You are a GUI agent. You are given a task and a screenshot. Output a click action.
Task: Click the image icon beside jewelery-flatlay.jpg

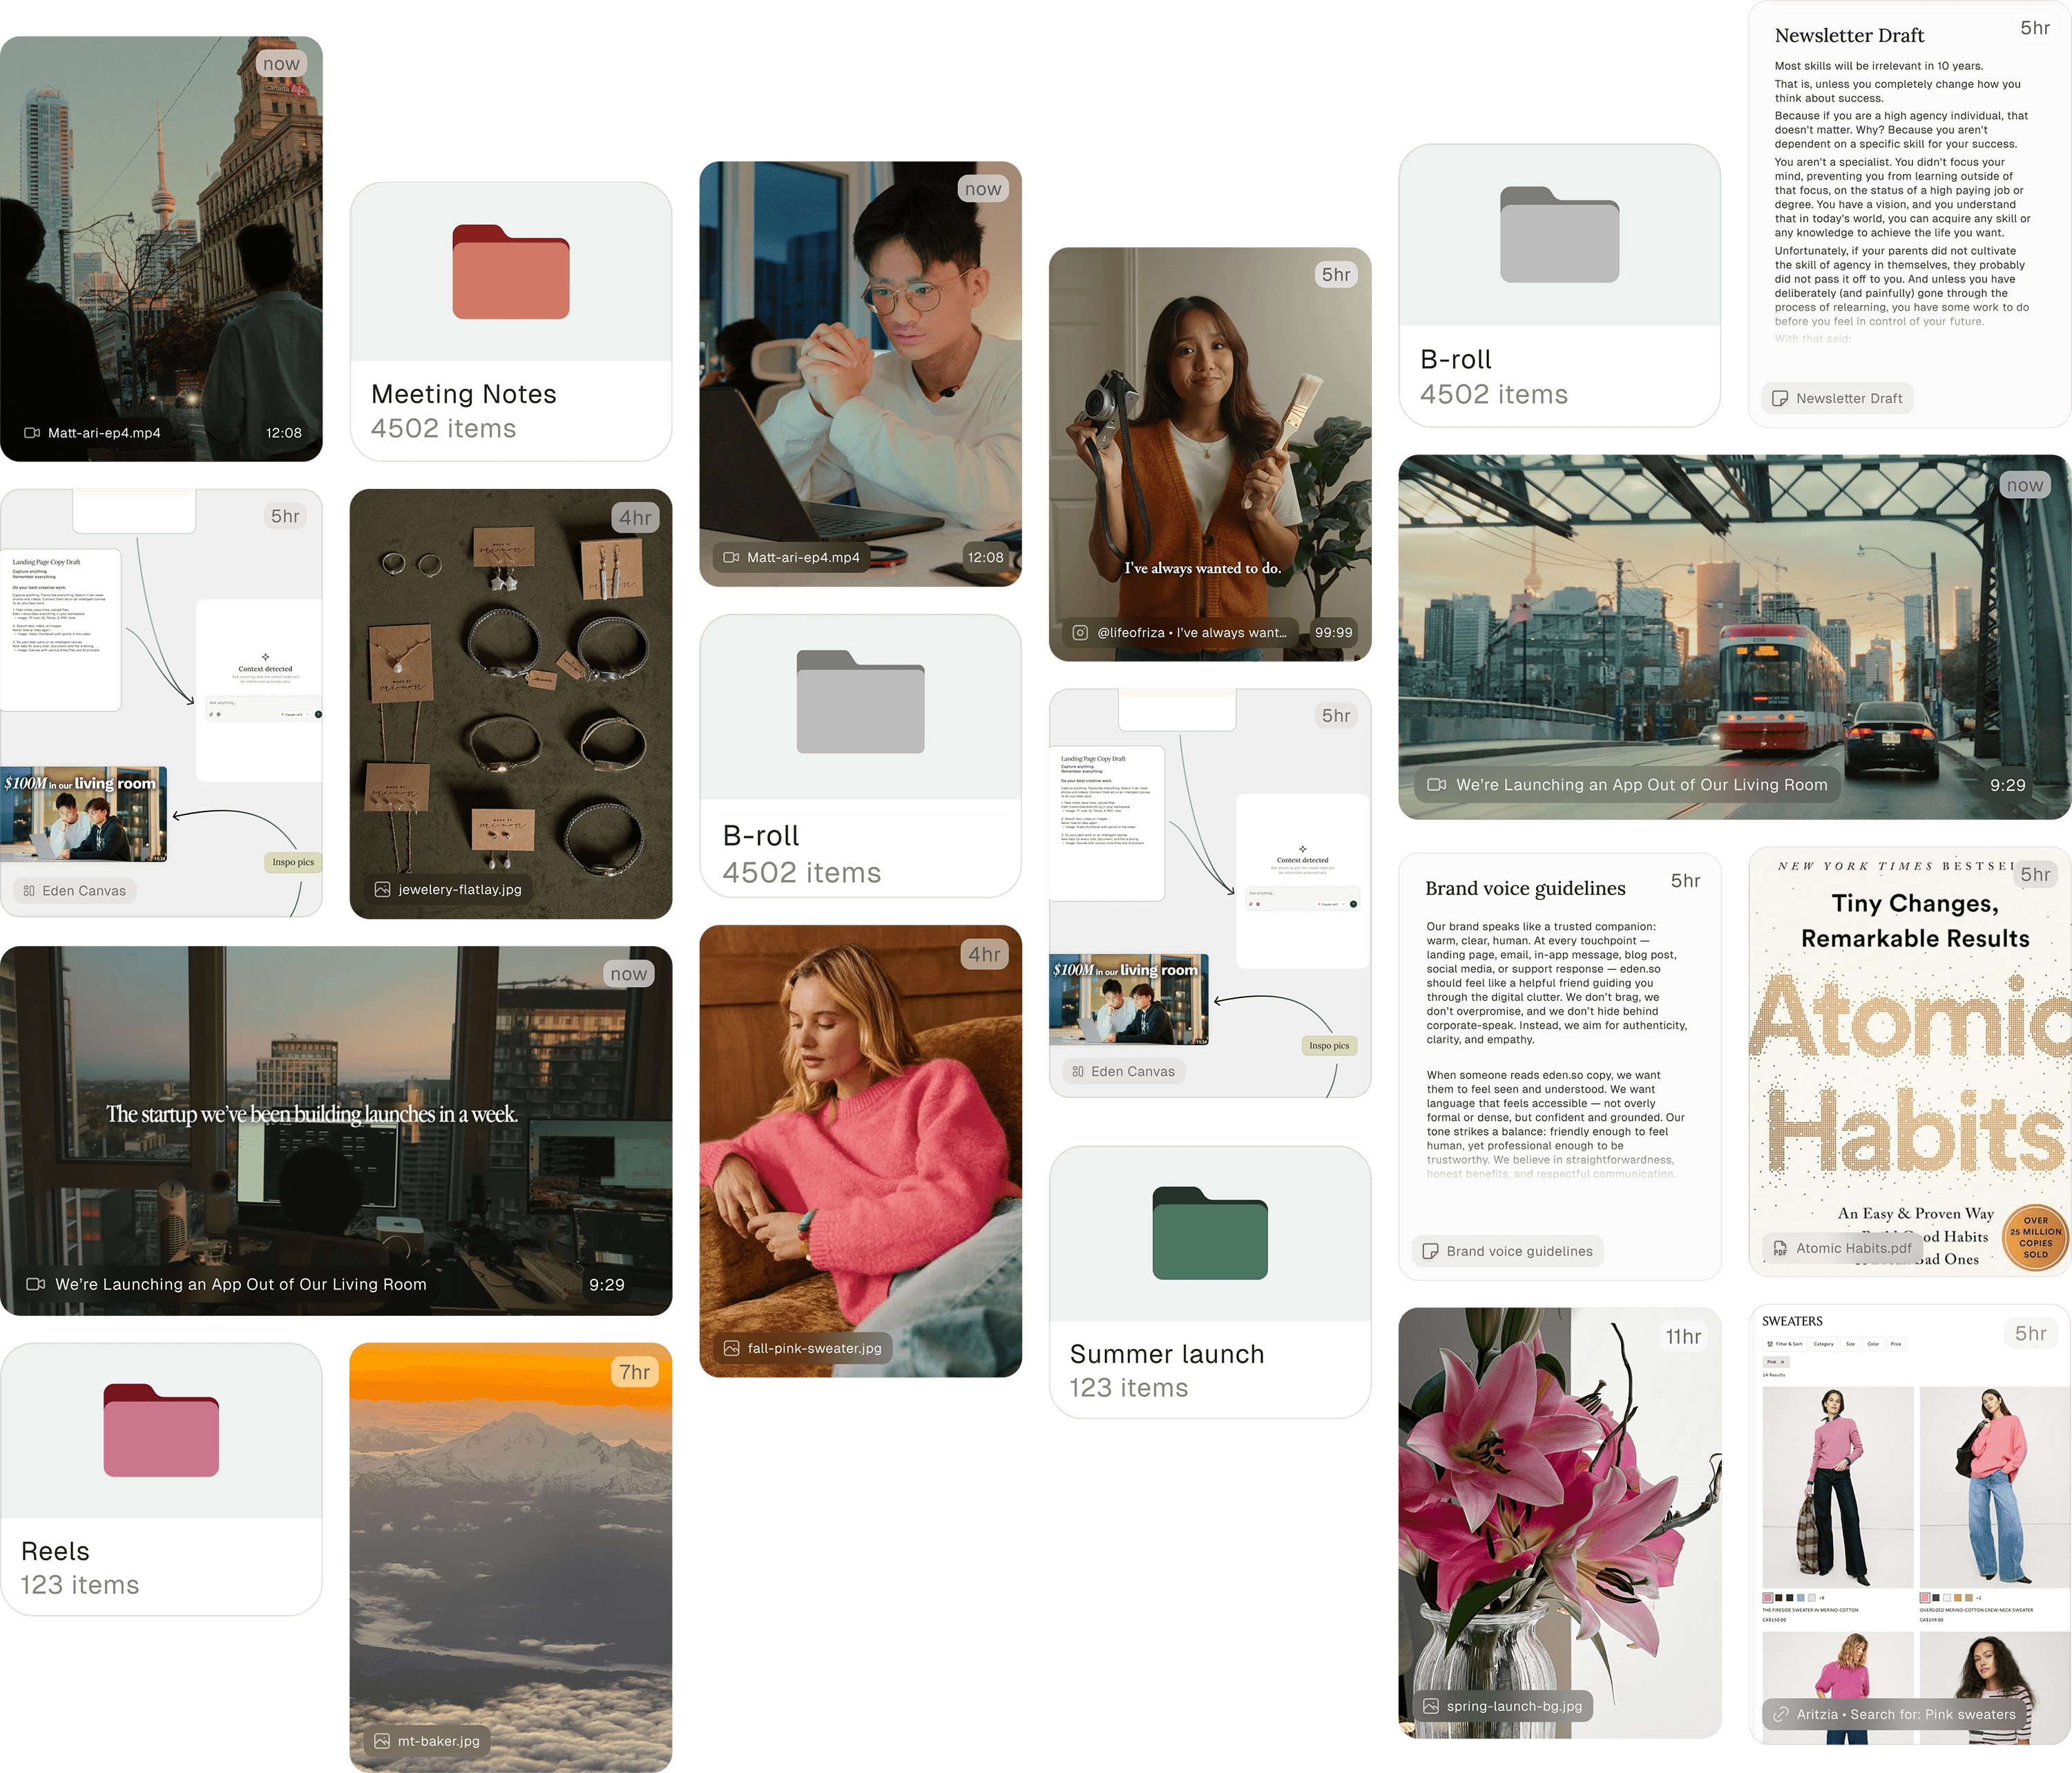pos(382,889)
